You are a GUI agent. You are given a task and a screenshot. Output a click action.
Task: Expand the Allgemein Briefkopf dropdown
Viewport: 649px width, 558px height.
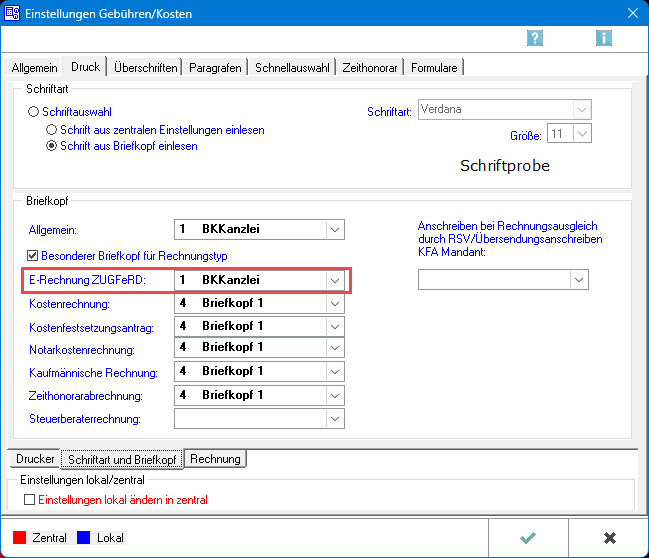[335, 229]
